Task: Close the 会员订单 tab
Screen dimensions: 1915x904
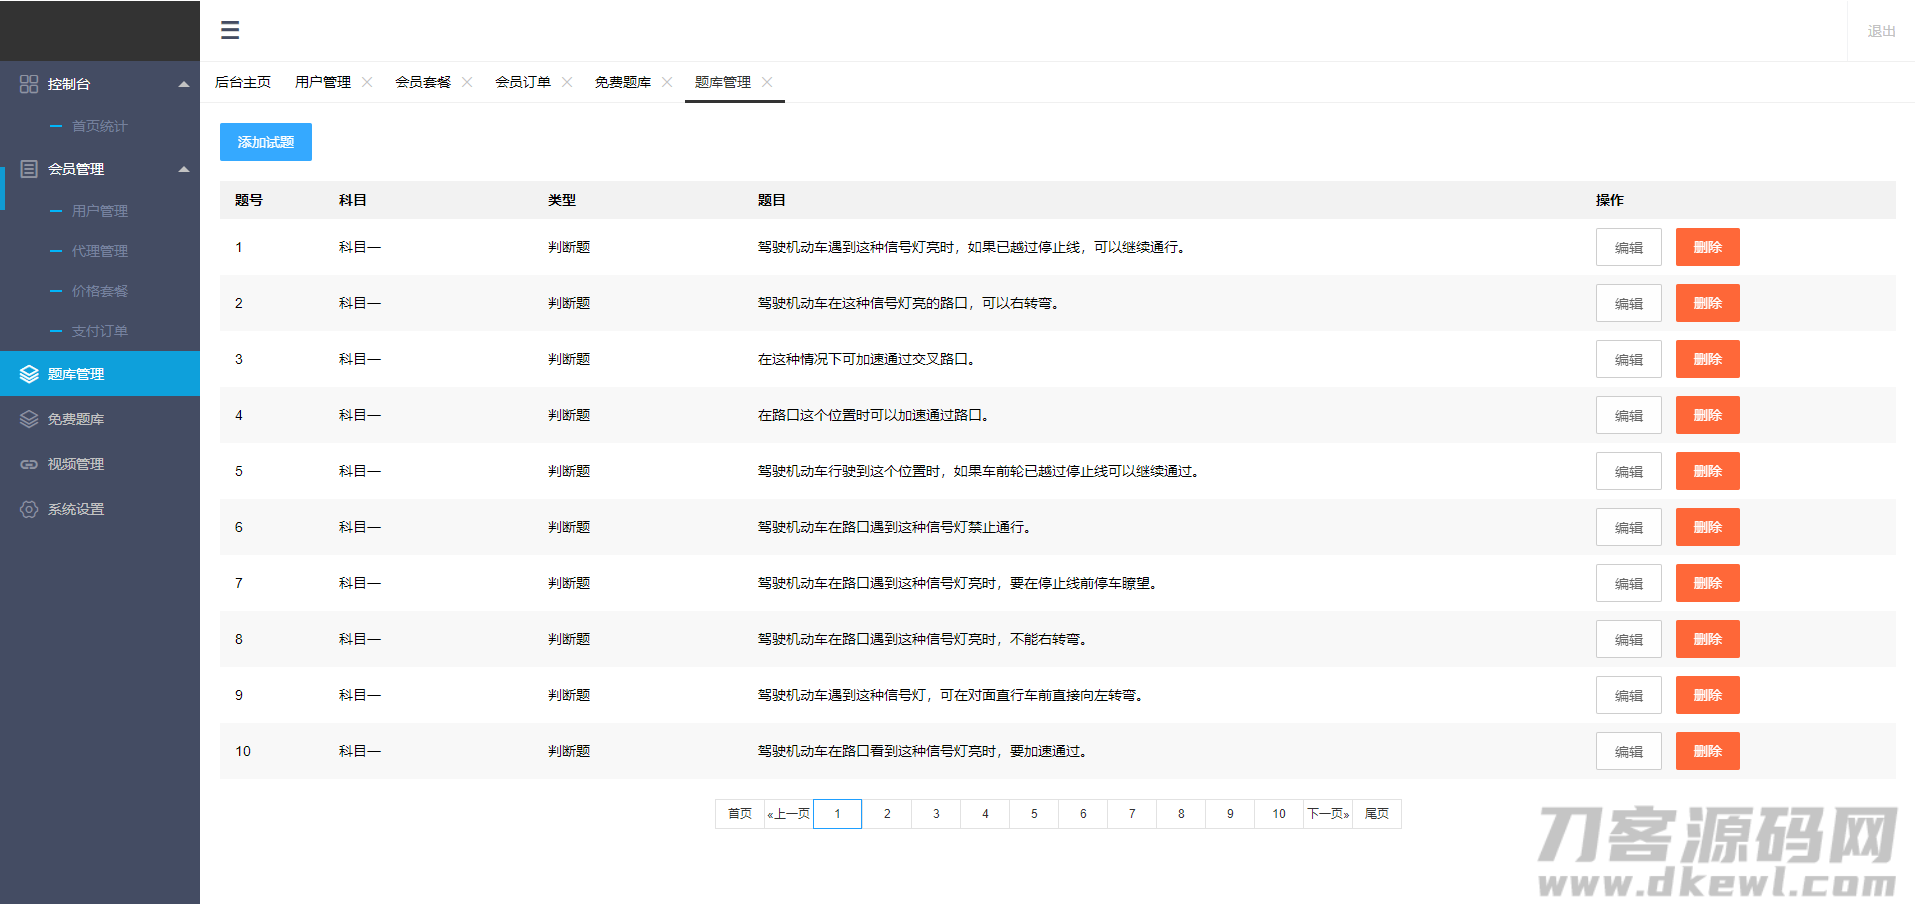Action: (567, 82)
